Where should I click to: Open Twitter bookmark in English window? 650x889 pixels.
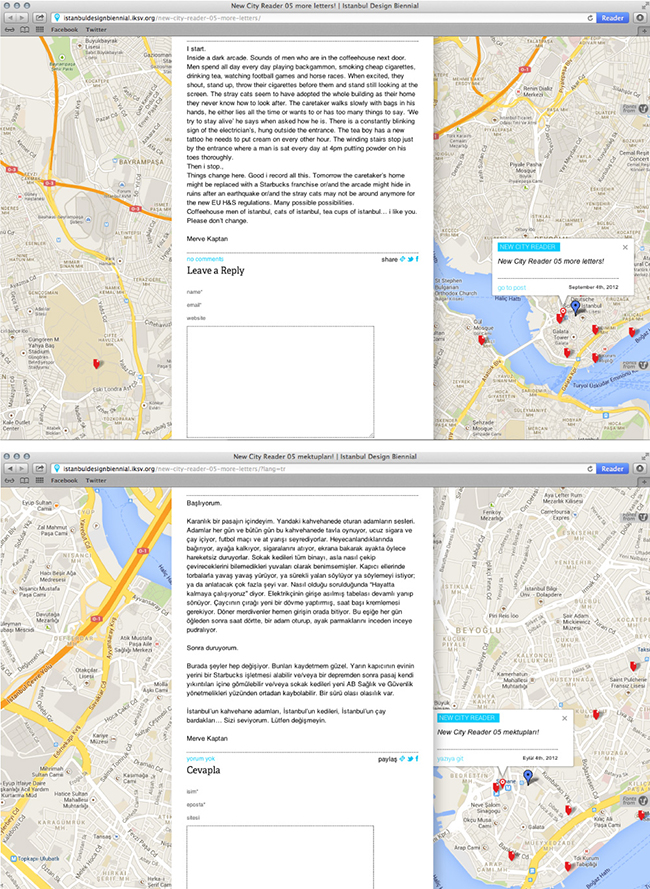96,29
